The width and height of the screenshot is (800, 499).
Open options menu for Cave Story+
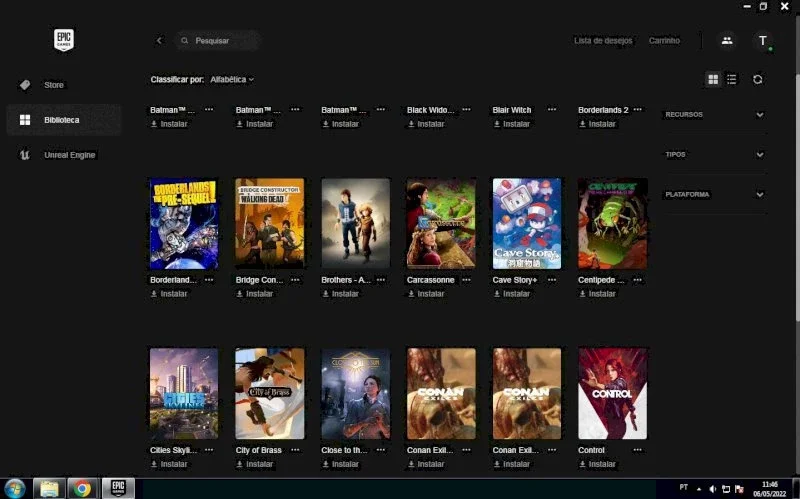pos(552,280)
